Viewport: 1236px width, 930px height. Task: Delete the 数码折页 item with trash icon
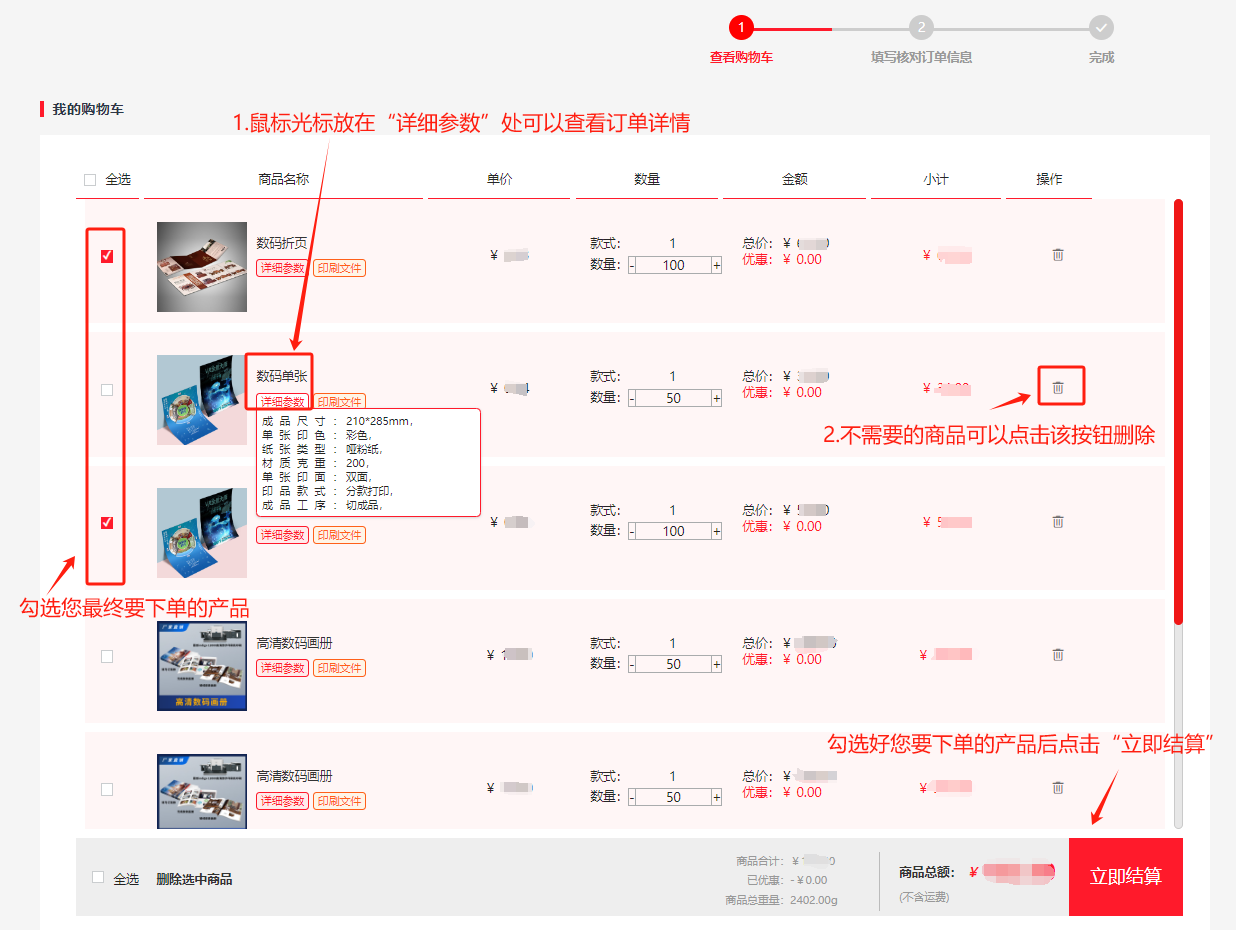pyautogui.click(x=1058, y=255)
